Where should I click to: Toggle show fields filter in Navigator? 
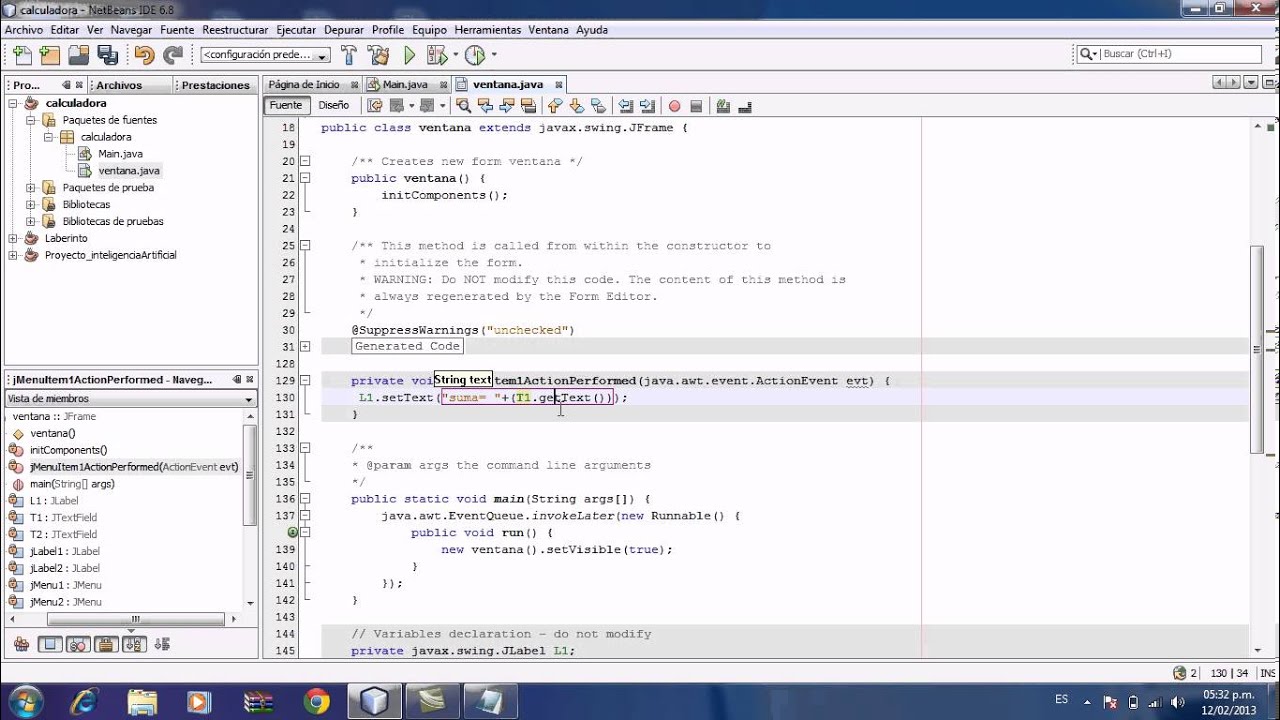tap(50, 645)
